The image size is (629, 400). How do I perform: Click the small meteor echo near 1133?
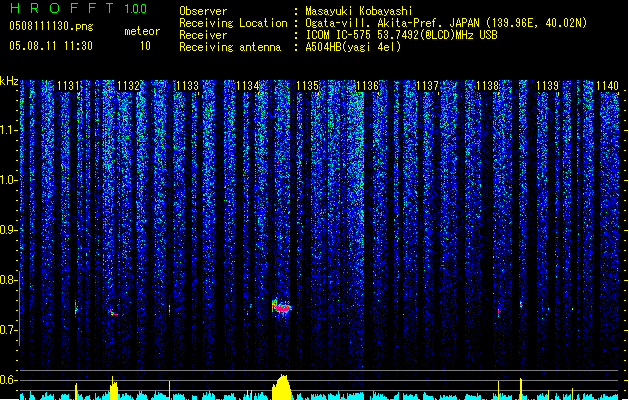click(x=169, y=309)
